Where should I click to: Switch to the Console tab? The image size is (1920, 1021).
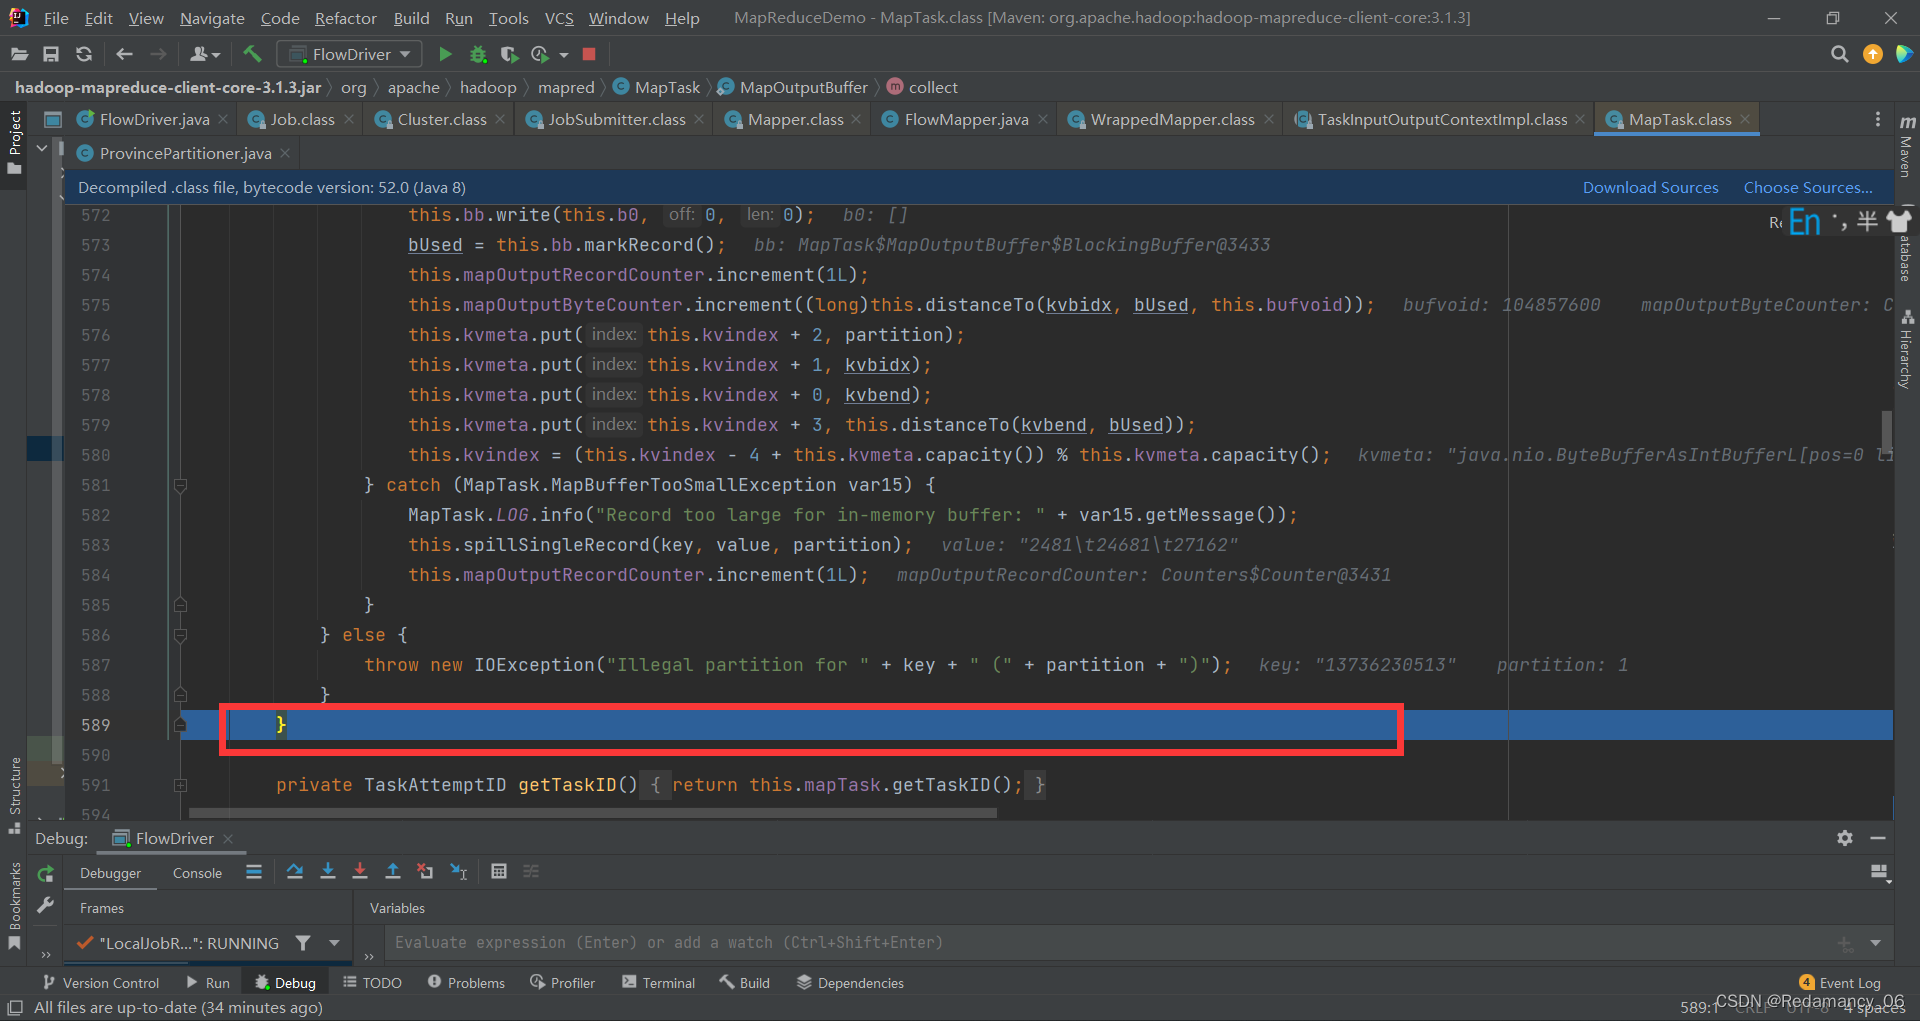click(x=197, y=873)
